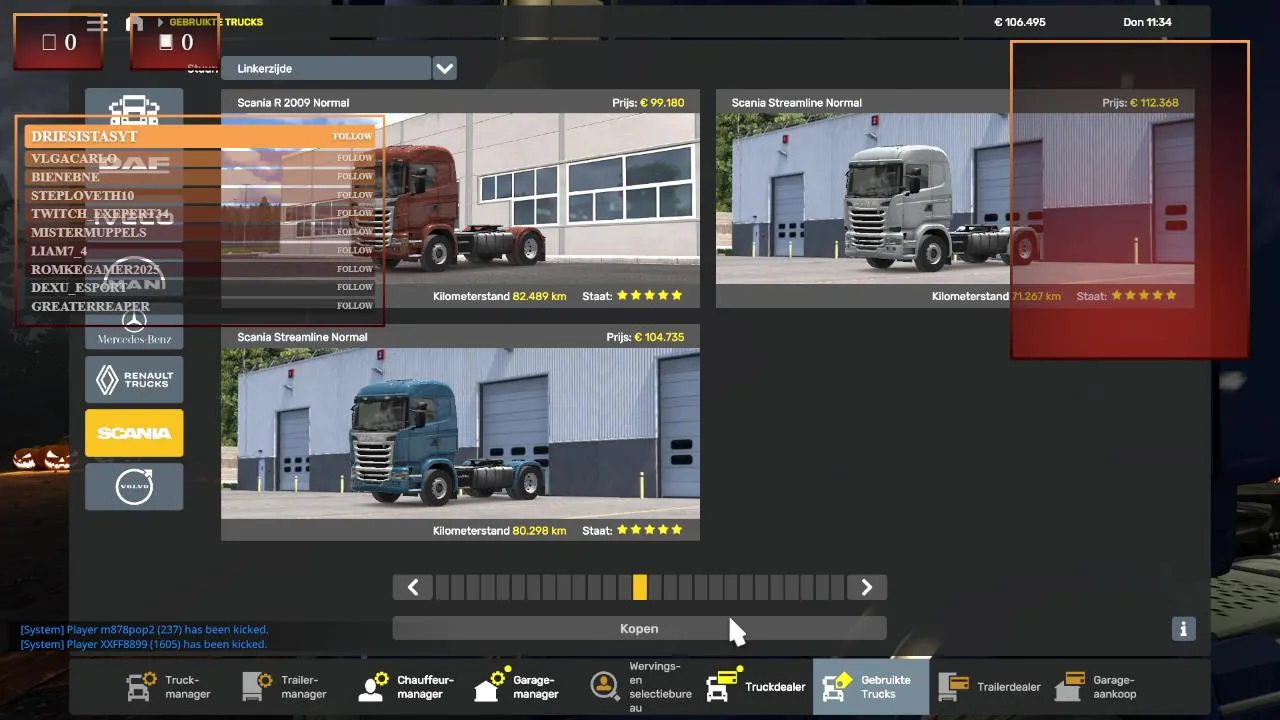Open the steering side dropdown arrow
This screenshot has width=1280, height=720.
444,68
